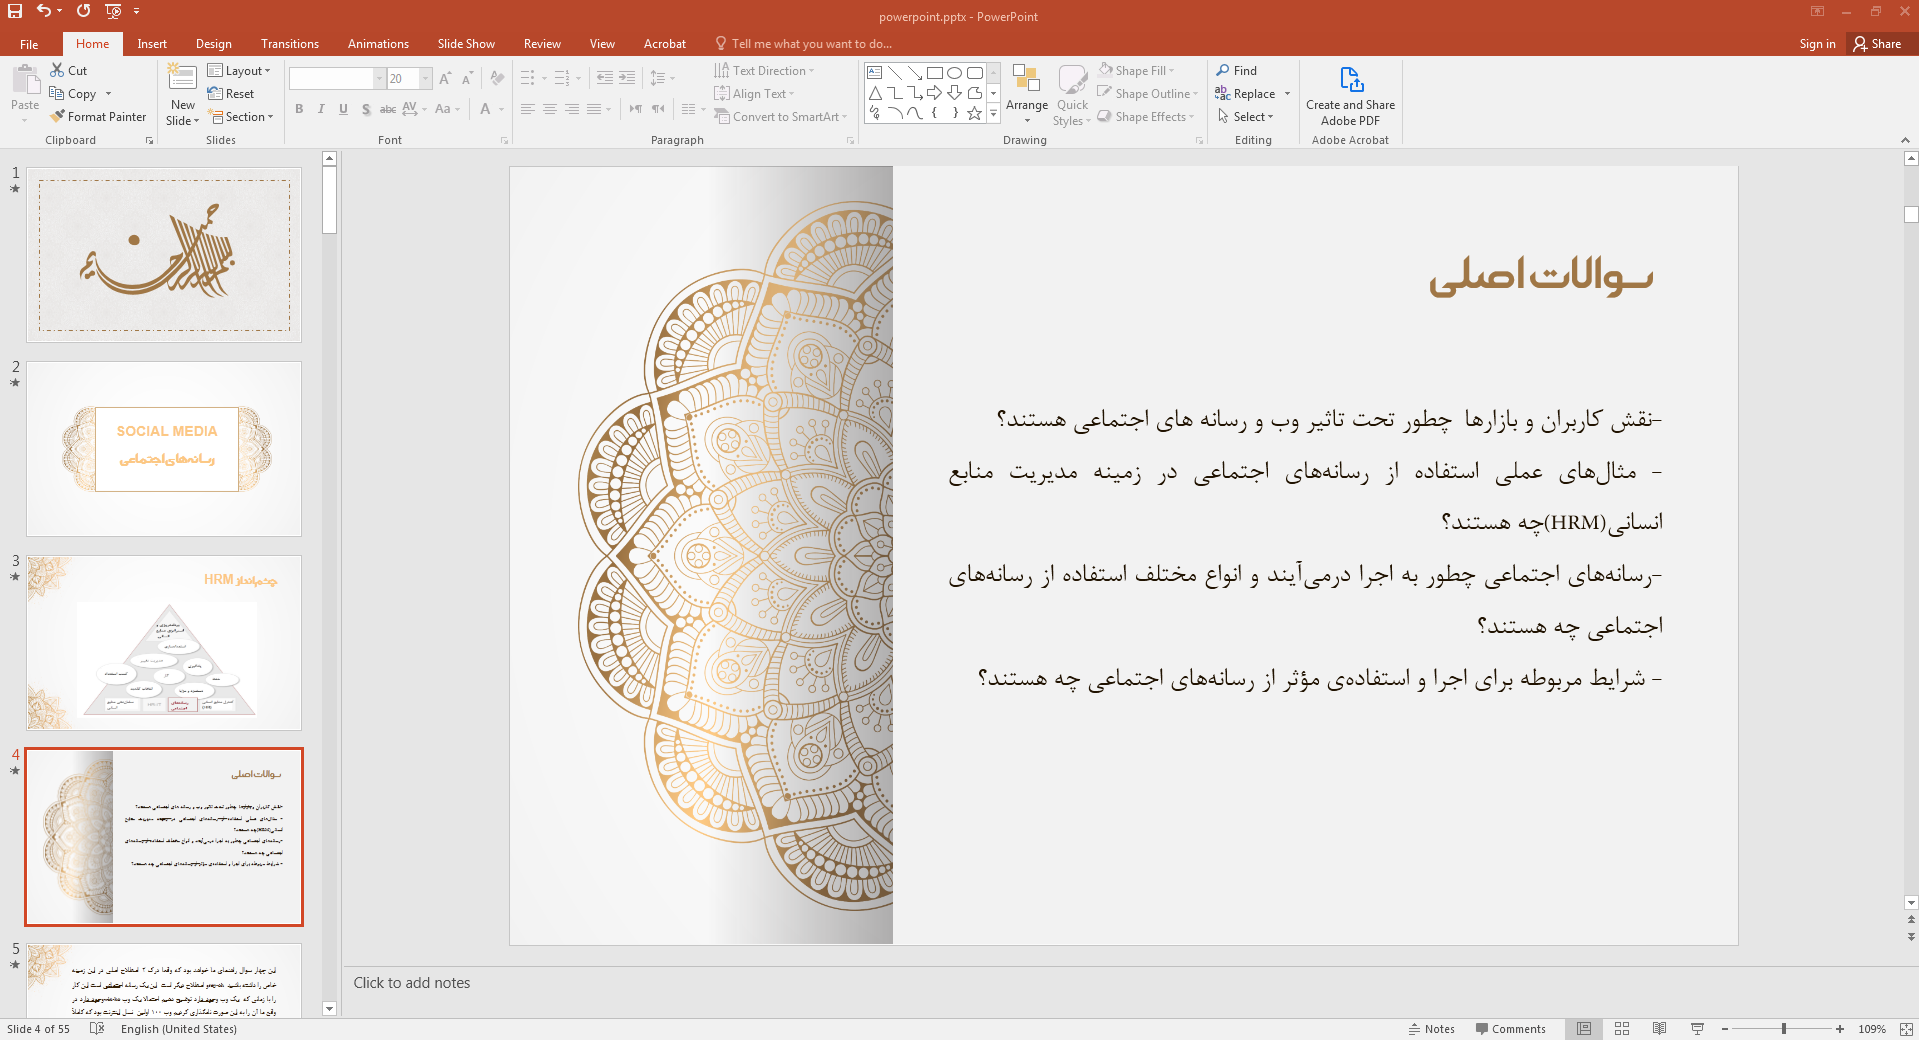The width and height of the screenshot is (1919, 1040).
Task: Click Create and Share Adobe PDF
Action: pos(1350,96)
